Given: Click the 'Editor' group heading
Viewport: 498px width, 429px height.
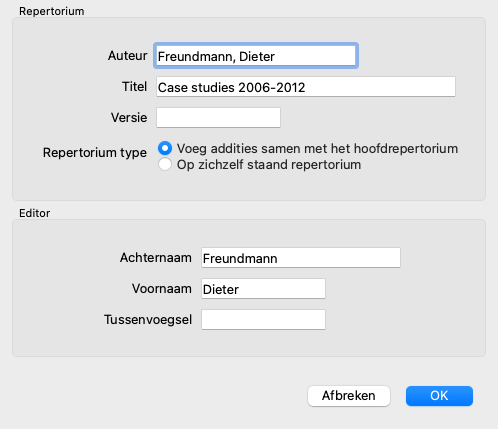Looking at the screenshot, I should click(35, 213).
